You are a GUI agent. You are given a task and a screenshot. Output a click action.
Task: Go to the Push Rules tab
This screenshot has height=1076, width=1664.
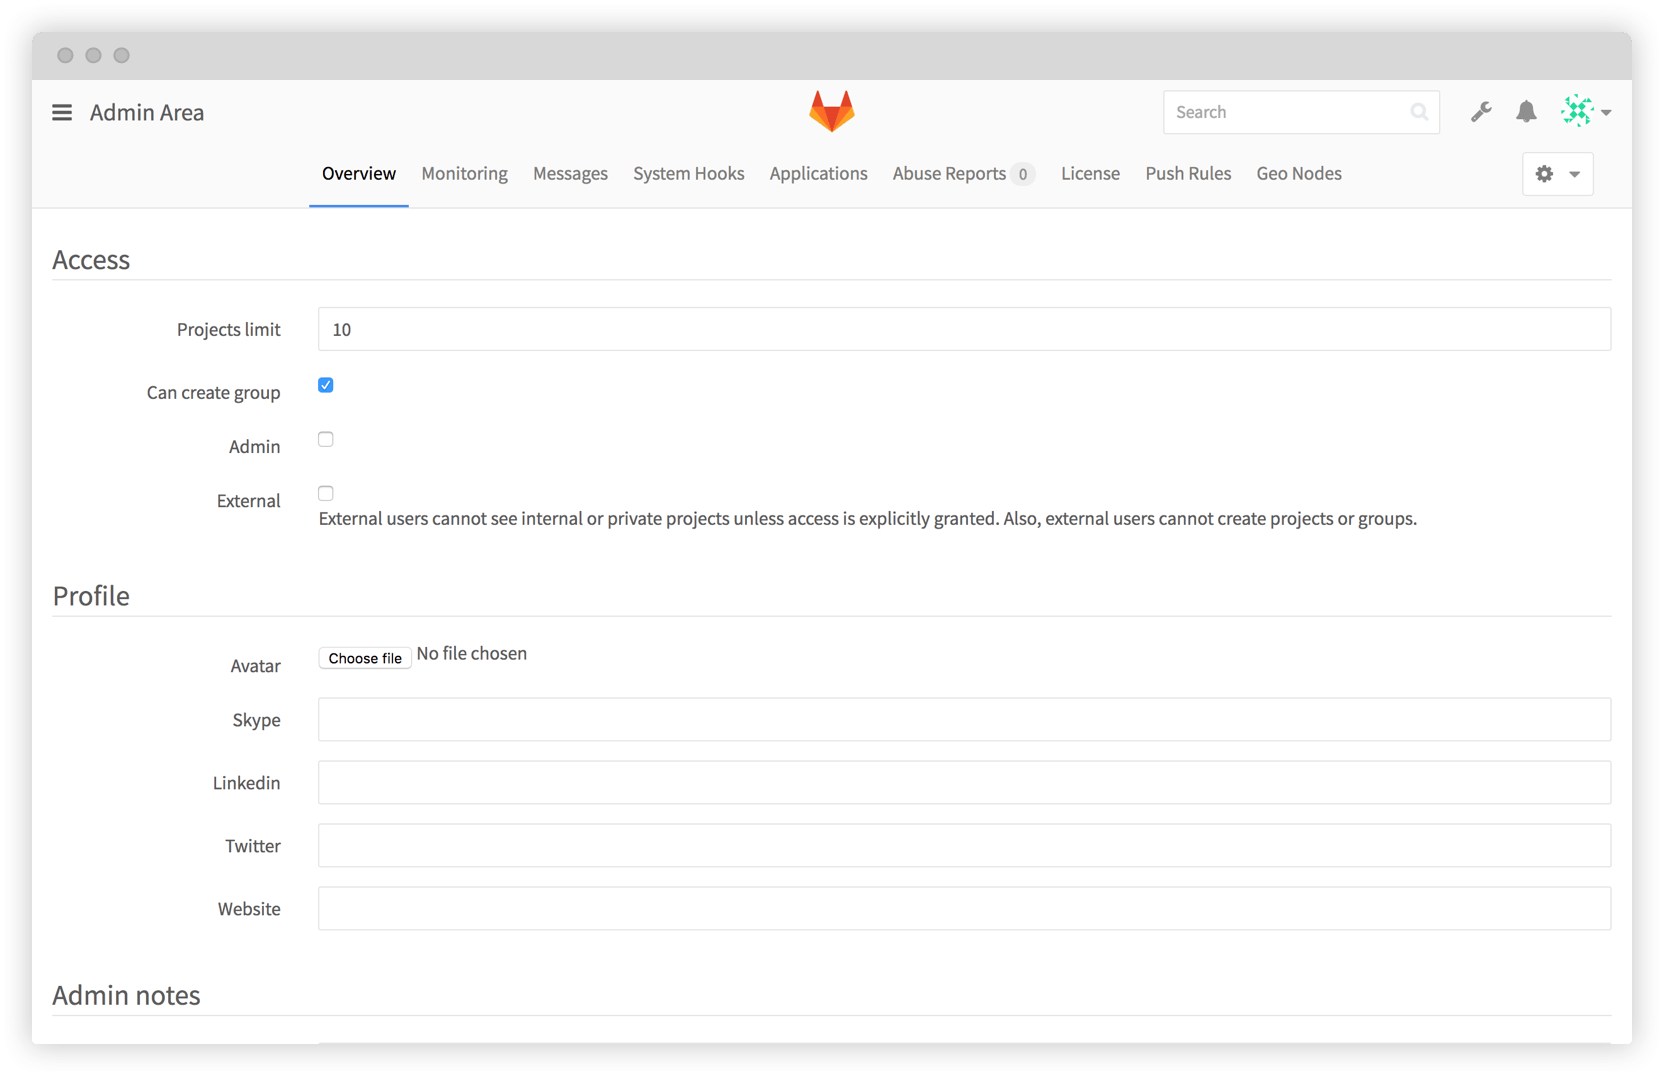pos(1188,174)
